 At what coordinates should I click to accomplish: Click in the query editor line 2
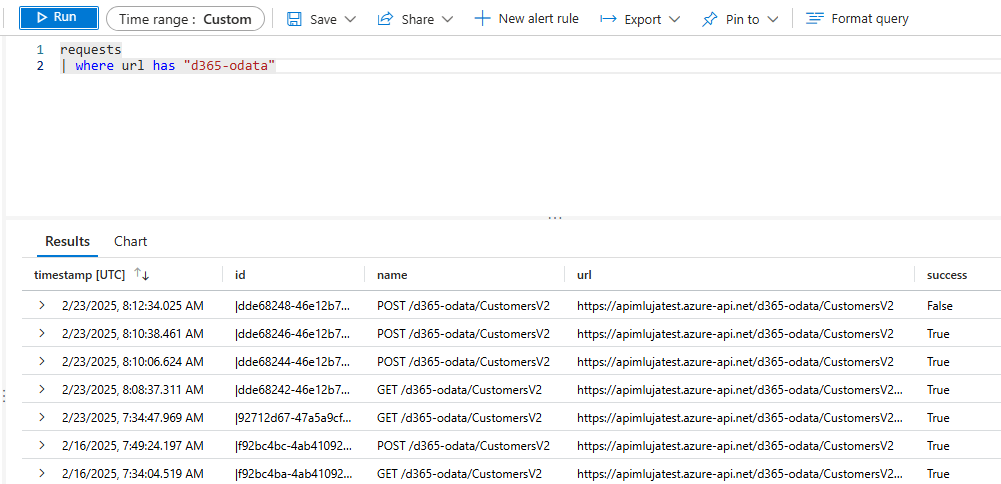click(400, 66)
